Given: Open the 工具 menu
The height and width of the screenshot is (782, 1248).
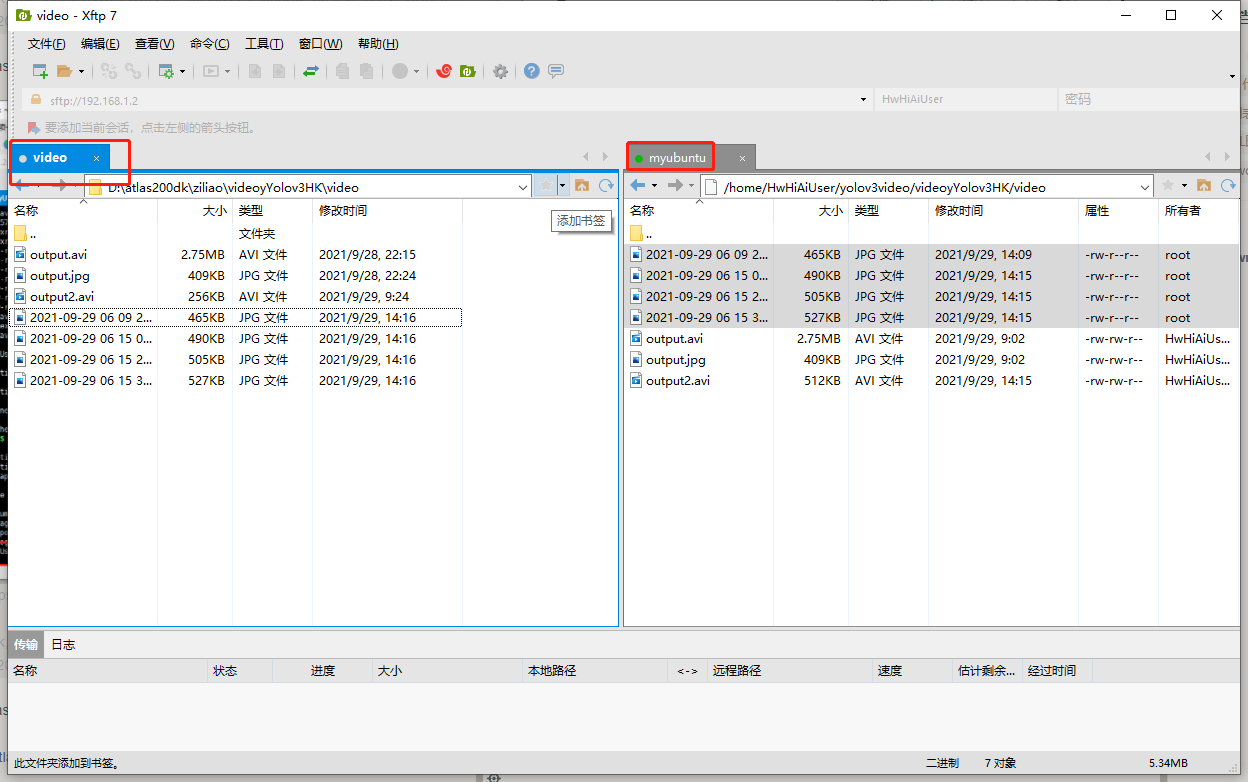Looking at the screenshot, I should 264,43.
